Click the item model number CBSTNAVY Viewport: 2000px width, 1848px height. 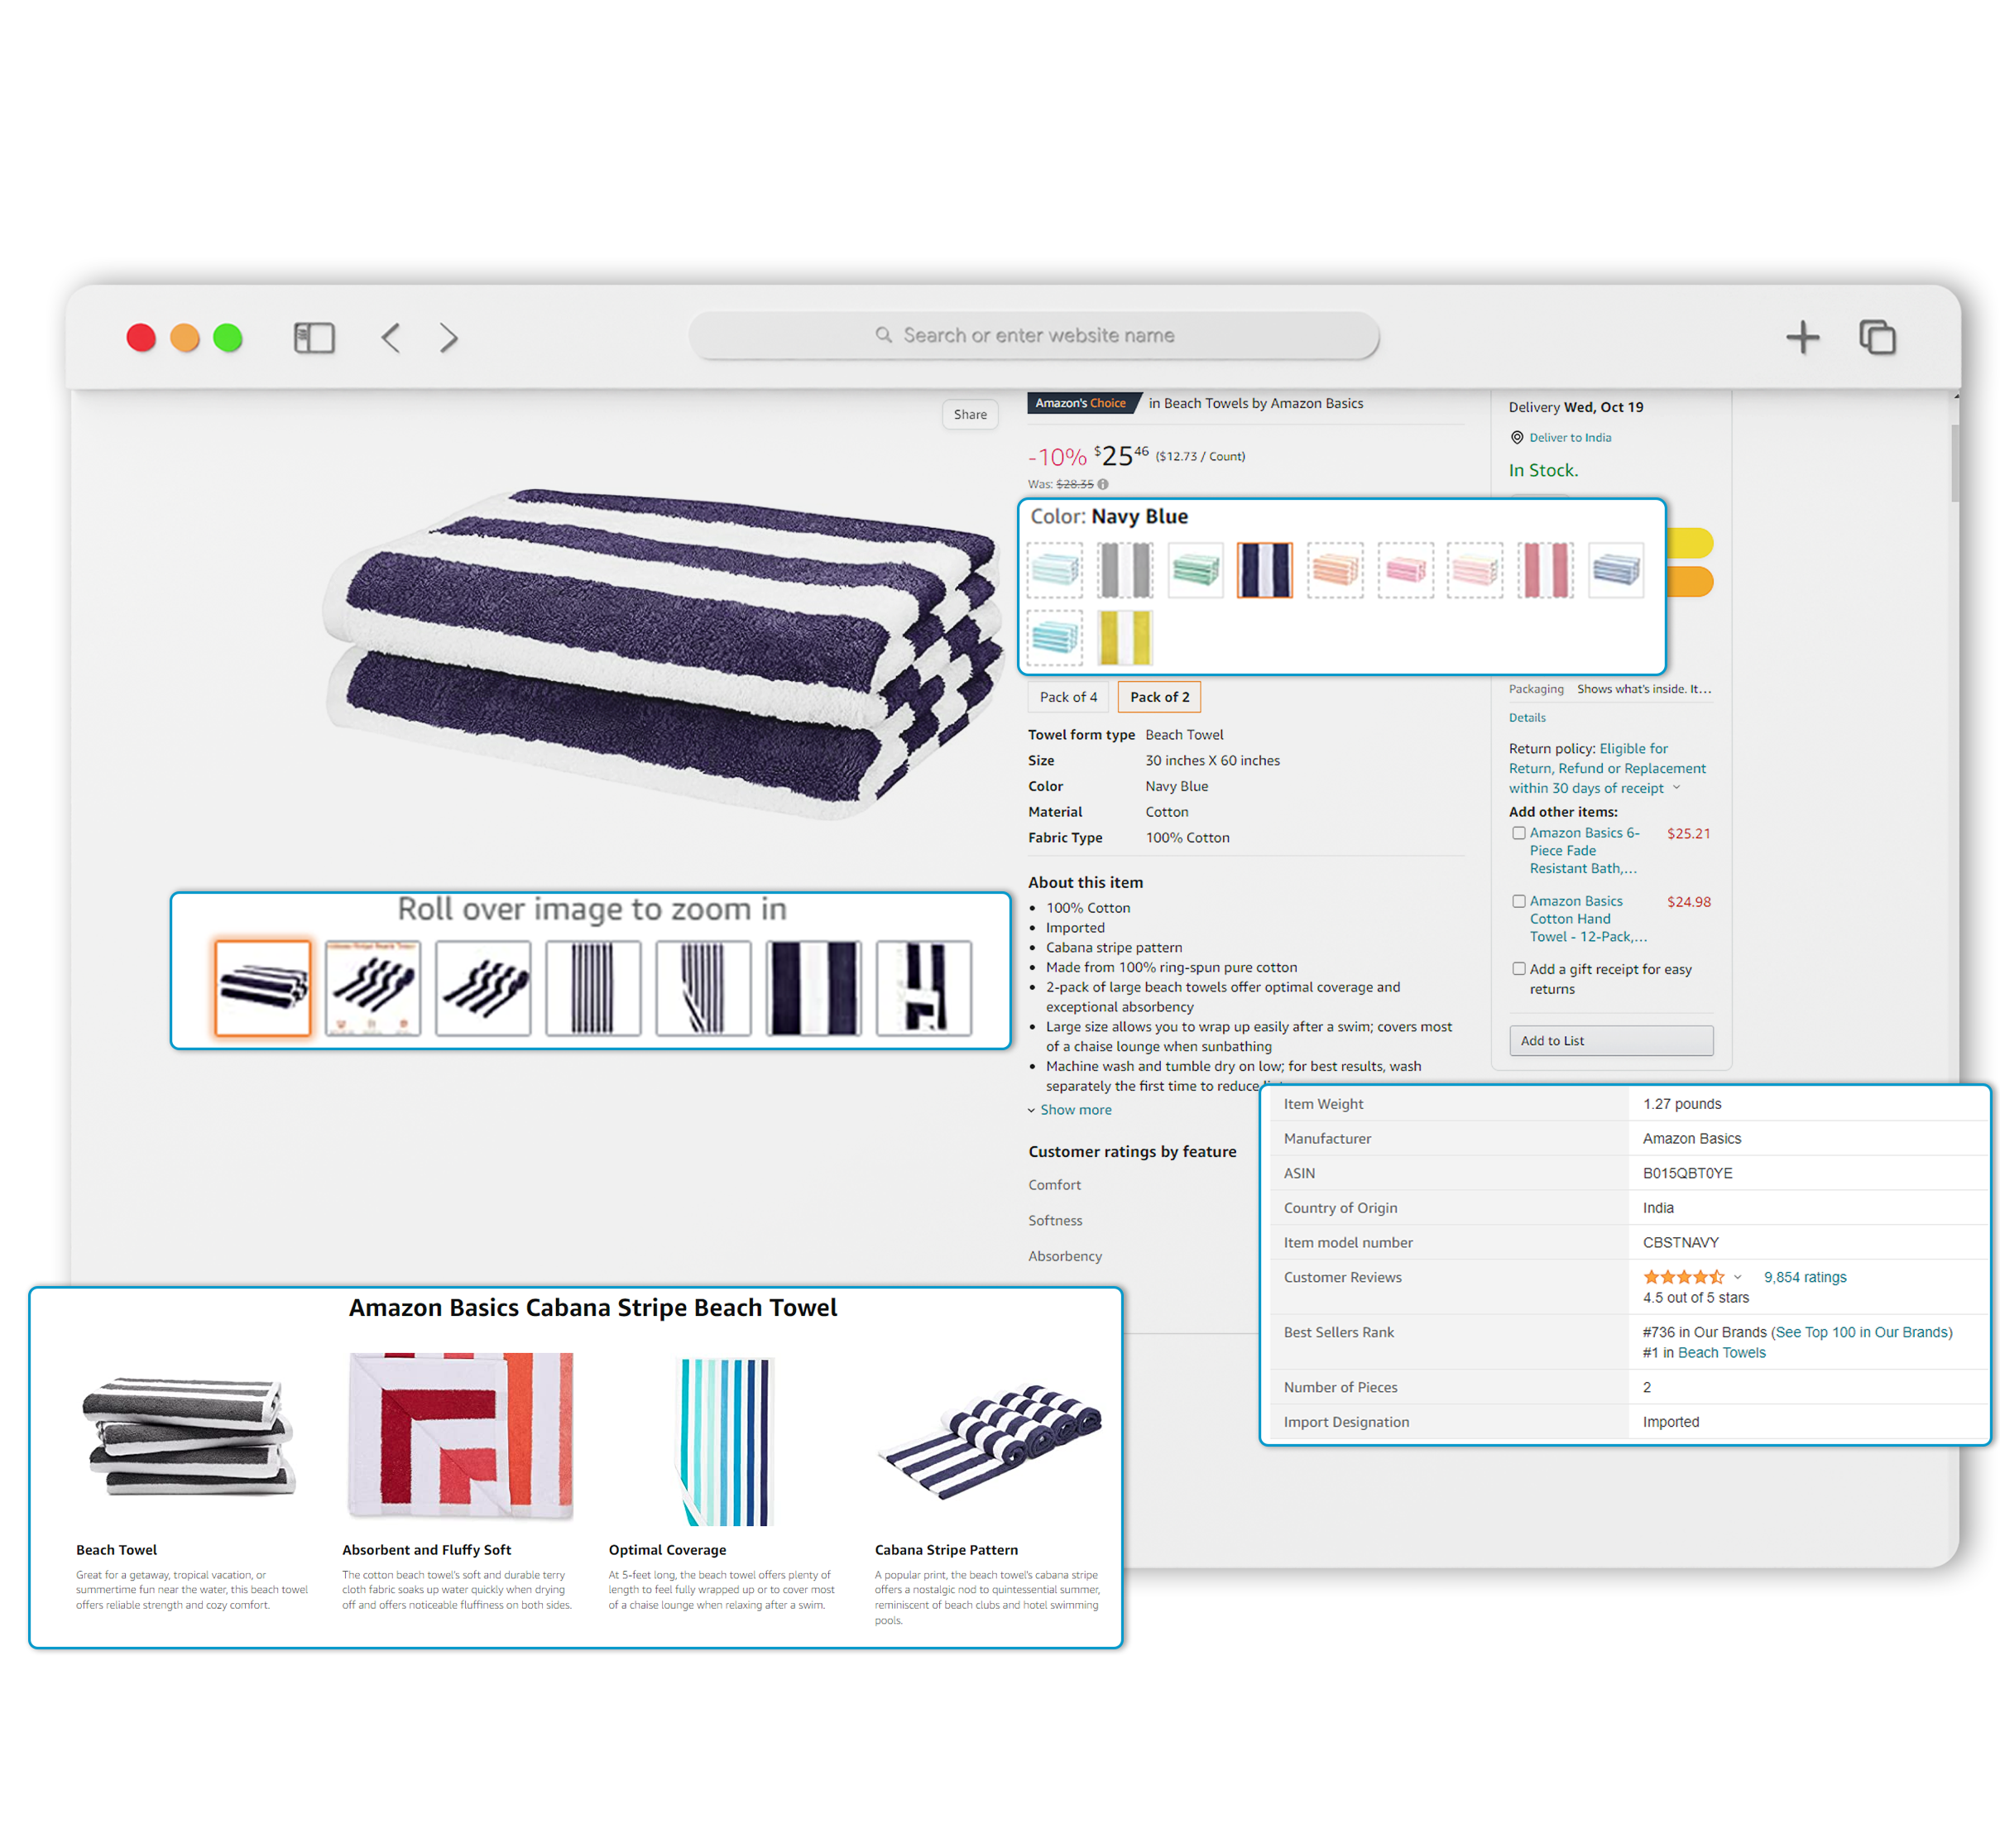pos(1680,1242)
